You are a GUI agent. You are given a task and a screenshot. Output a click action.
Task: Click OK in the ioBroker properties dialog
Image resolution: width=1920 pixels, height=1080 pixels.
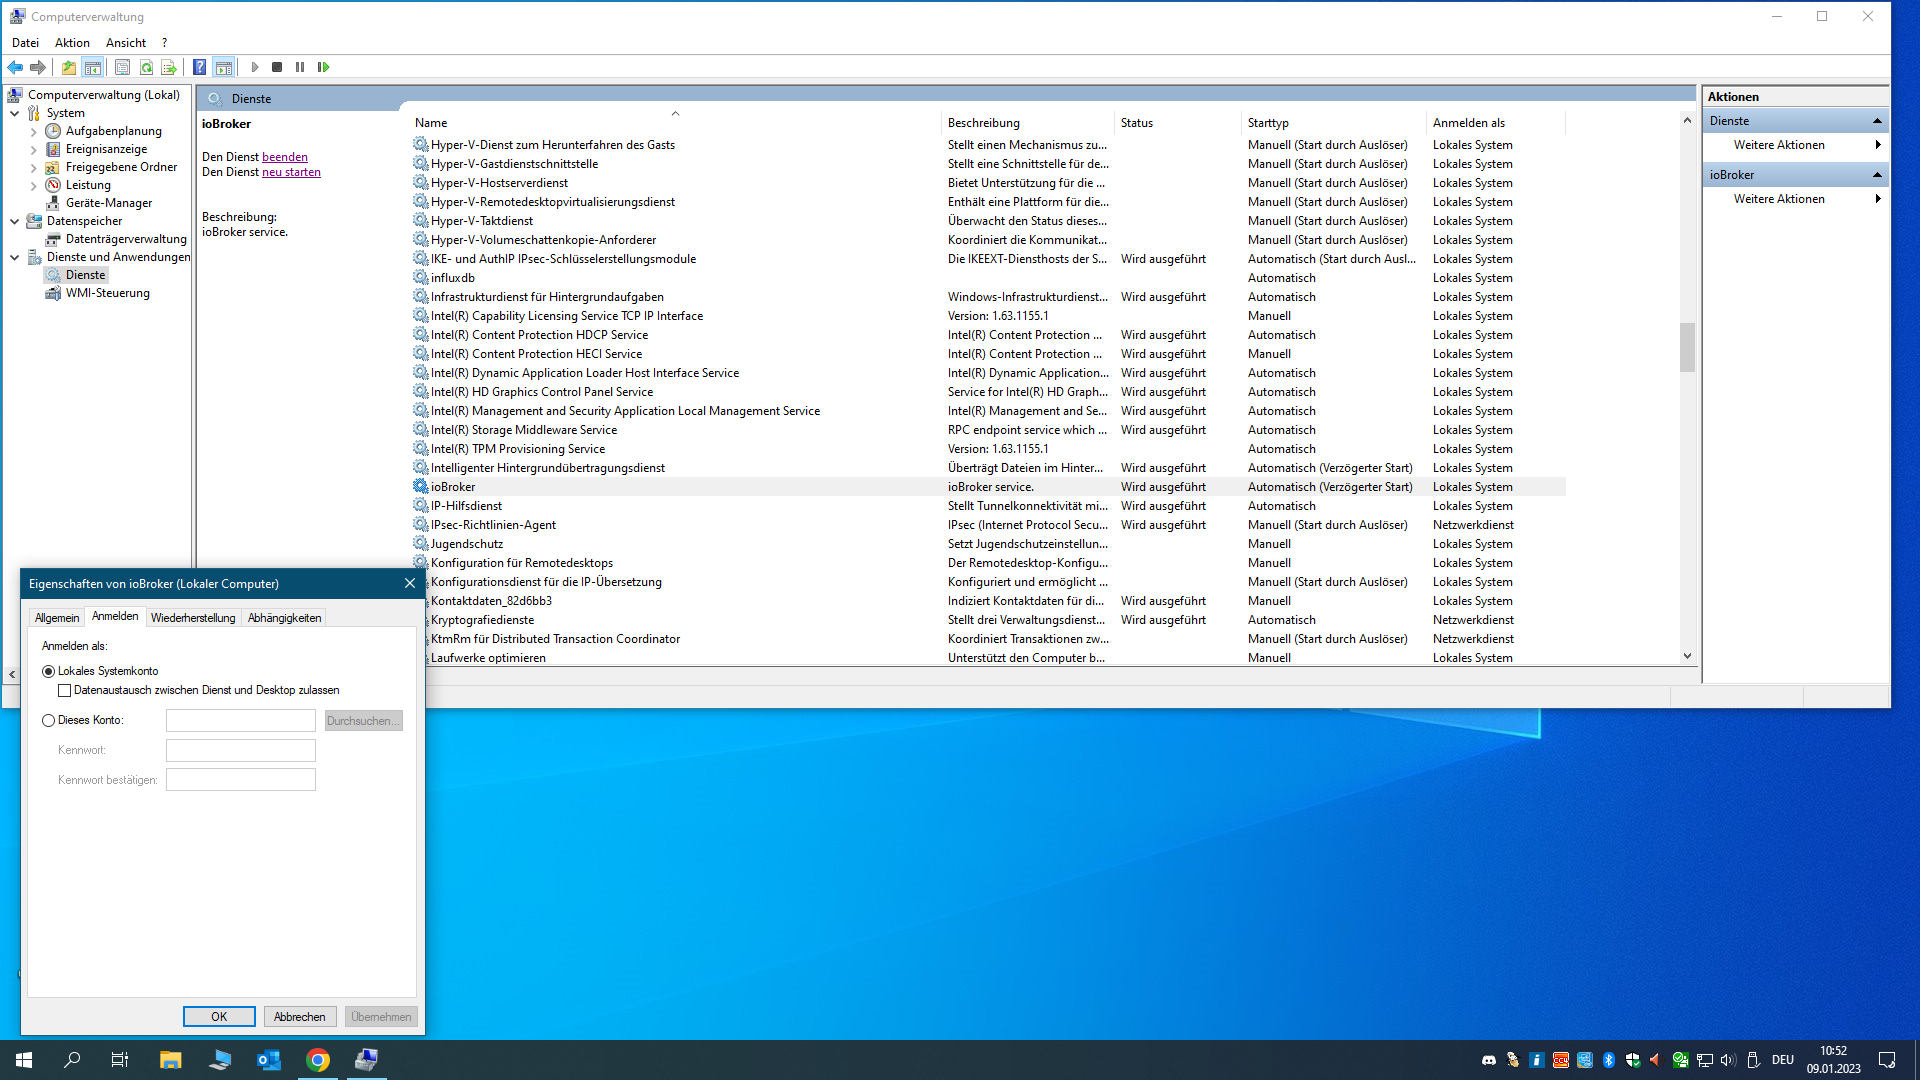219,1017
